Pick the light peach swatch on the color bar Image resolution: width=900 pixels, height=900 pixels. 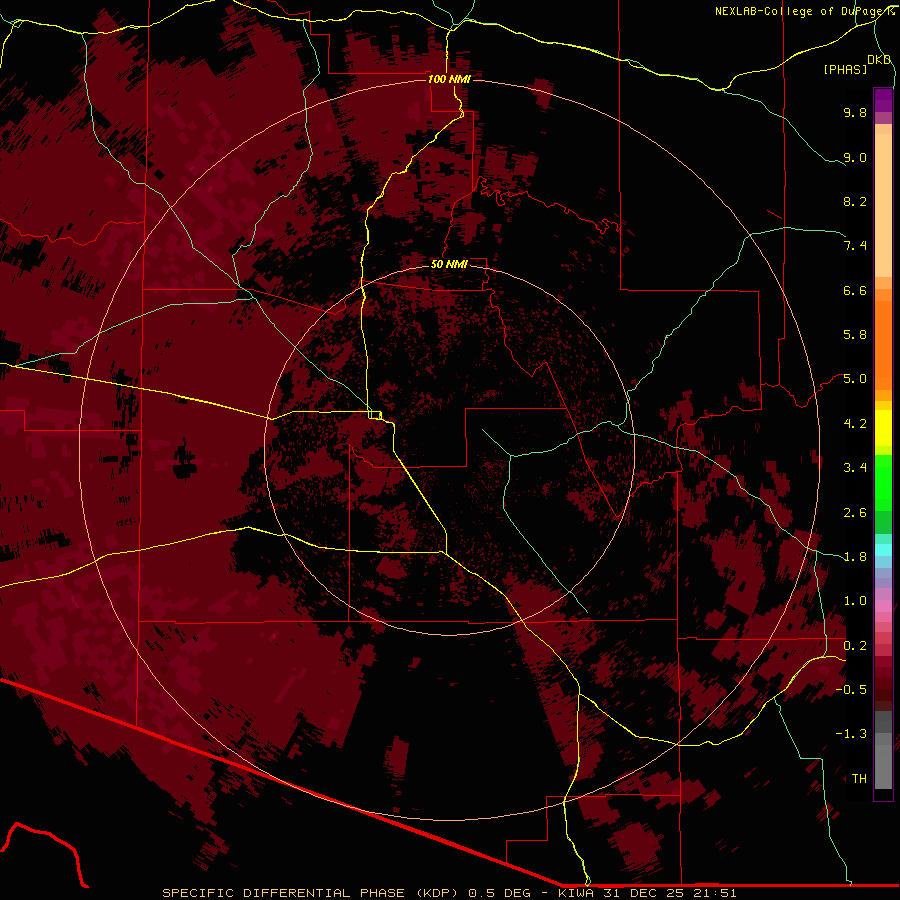pos(883,205)
